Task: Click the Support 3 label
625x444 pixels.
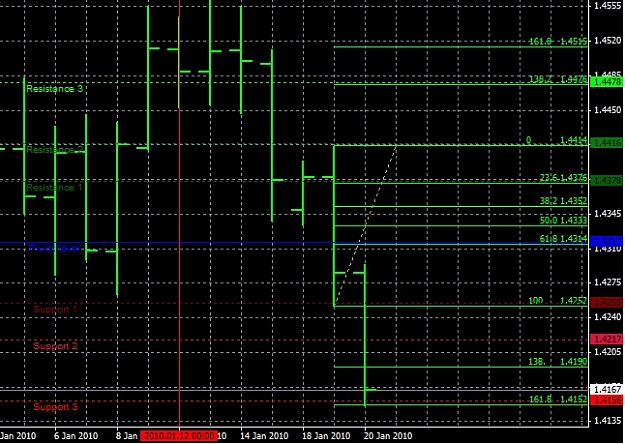Action: (x=55, y=407)
